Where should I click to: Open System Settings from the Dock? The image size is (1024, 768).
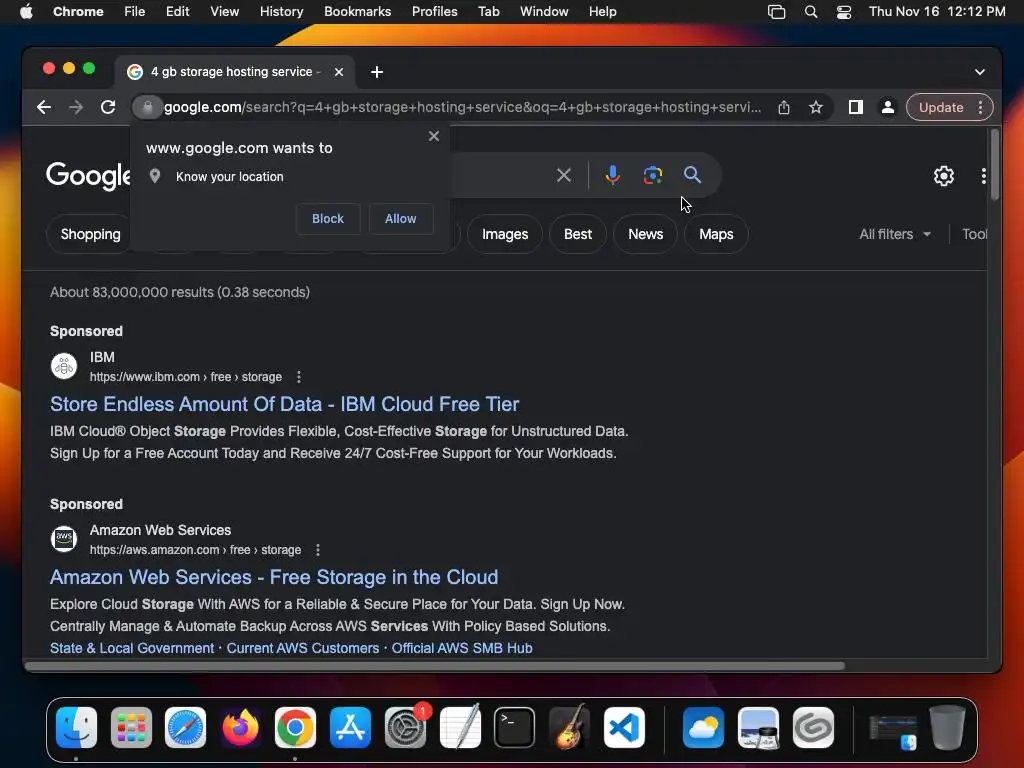pos(406,728)
